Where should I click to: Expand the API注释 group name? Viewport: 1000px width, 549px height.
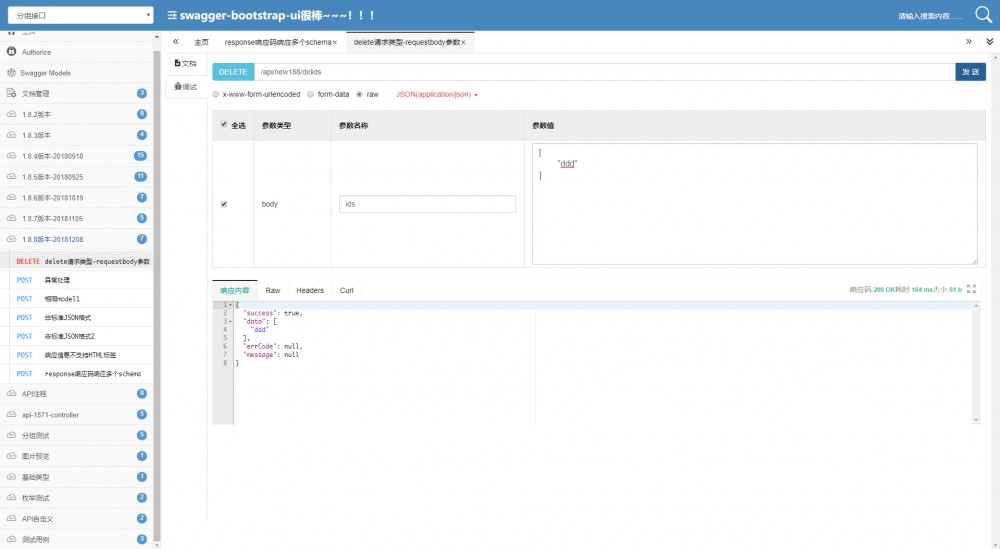pos(34,393)
